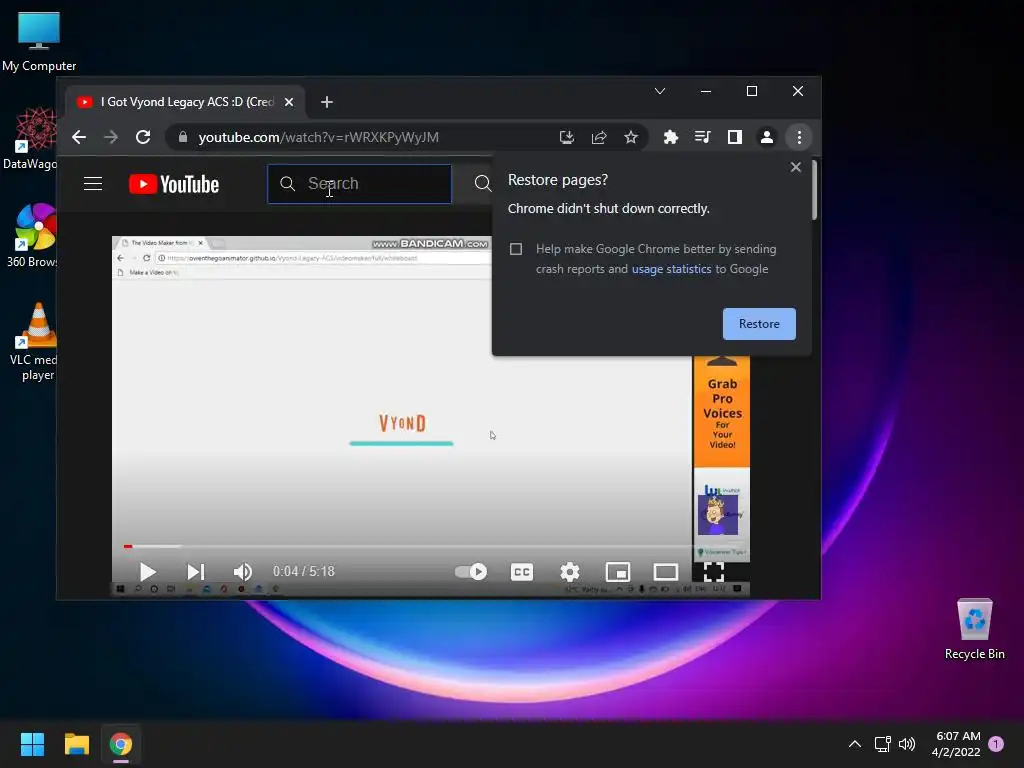Viewport: 1024px width, 768px height.
Task: Open the video settings gear
Action: click(x=569, y=572)
